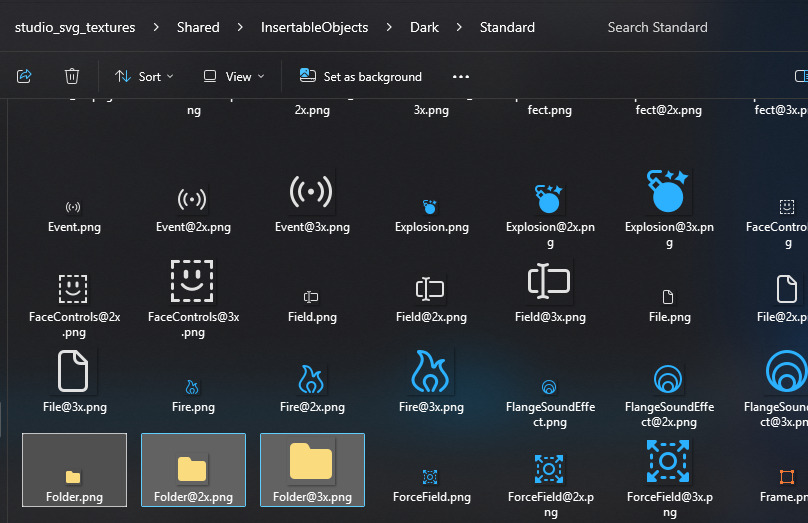Select the Event@2x.png icon
The image size is (808, 523).
[192, 199]
